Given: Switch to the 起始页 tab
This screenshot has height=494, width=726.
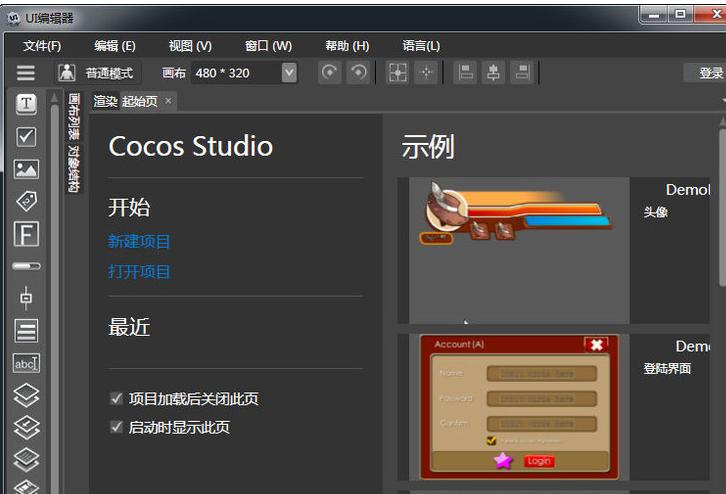Looking at the screenshot, I should point(140,101).
